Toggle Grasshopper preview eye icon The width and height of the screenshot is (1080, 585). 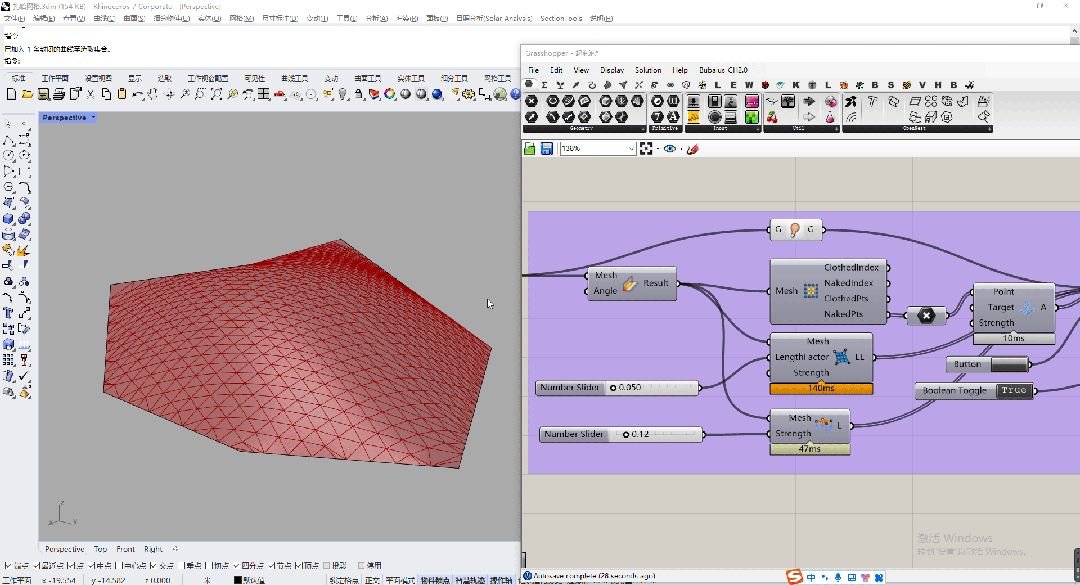[x=669, y=149]
